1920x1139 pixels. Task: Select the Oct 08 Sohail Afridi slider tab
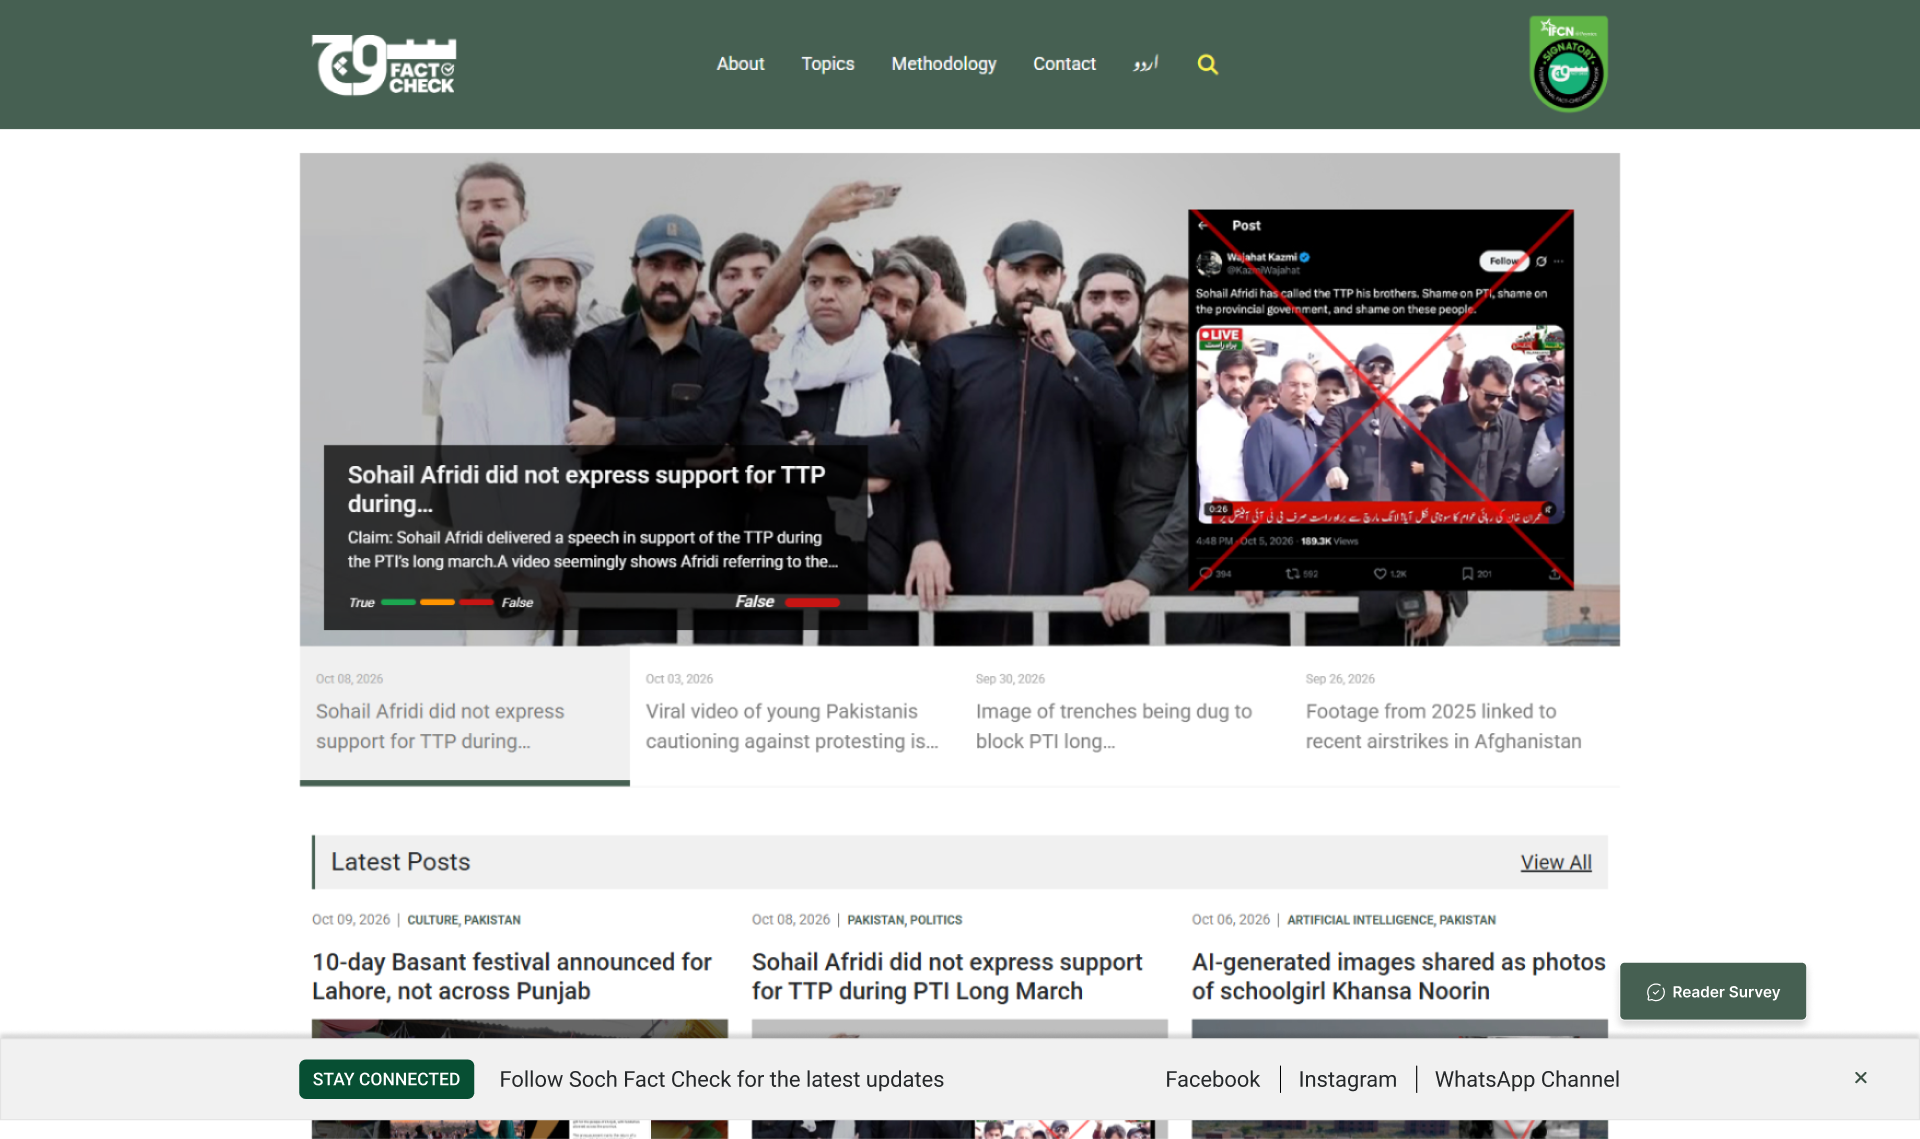pyautogui.click(x=465, y=714)
